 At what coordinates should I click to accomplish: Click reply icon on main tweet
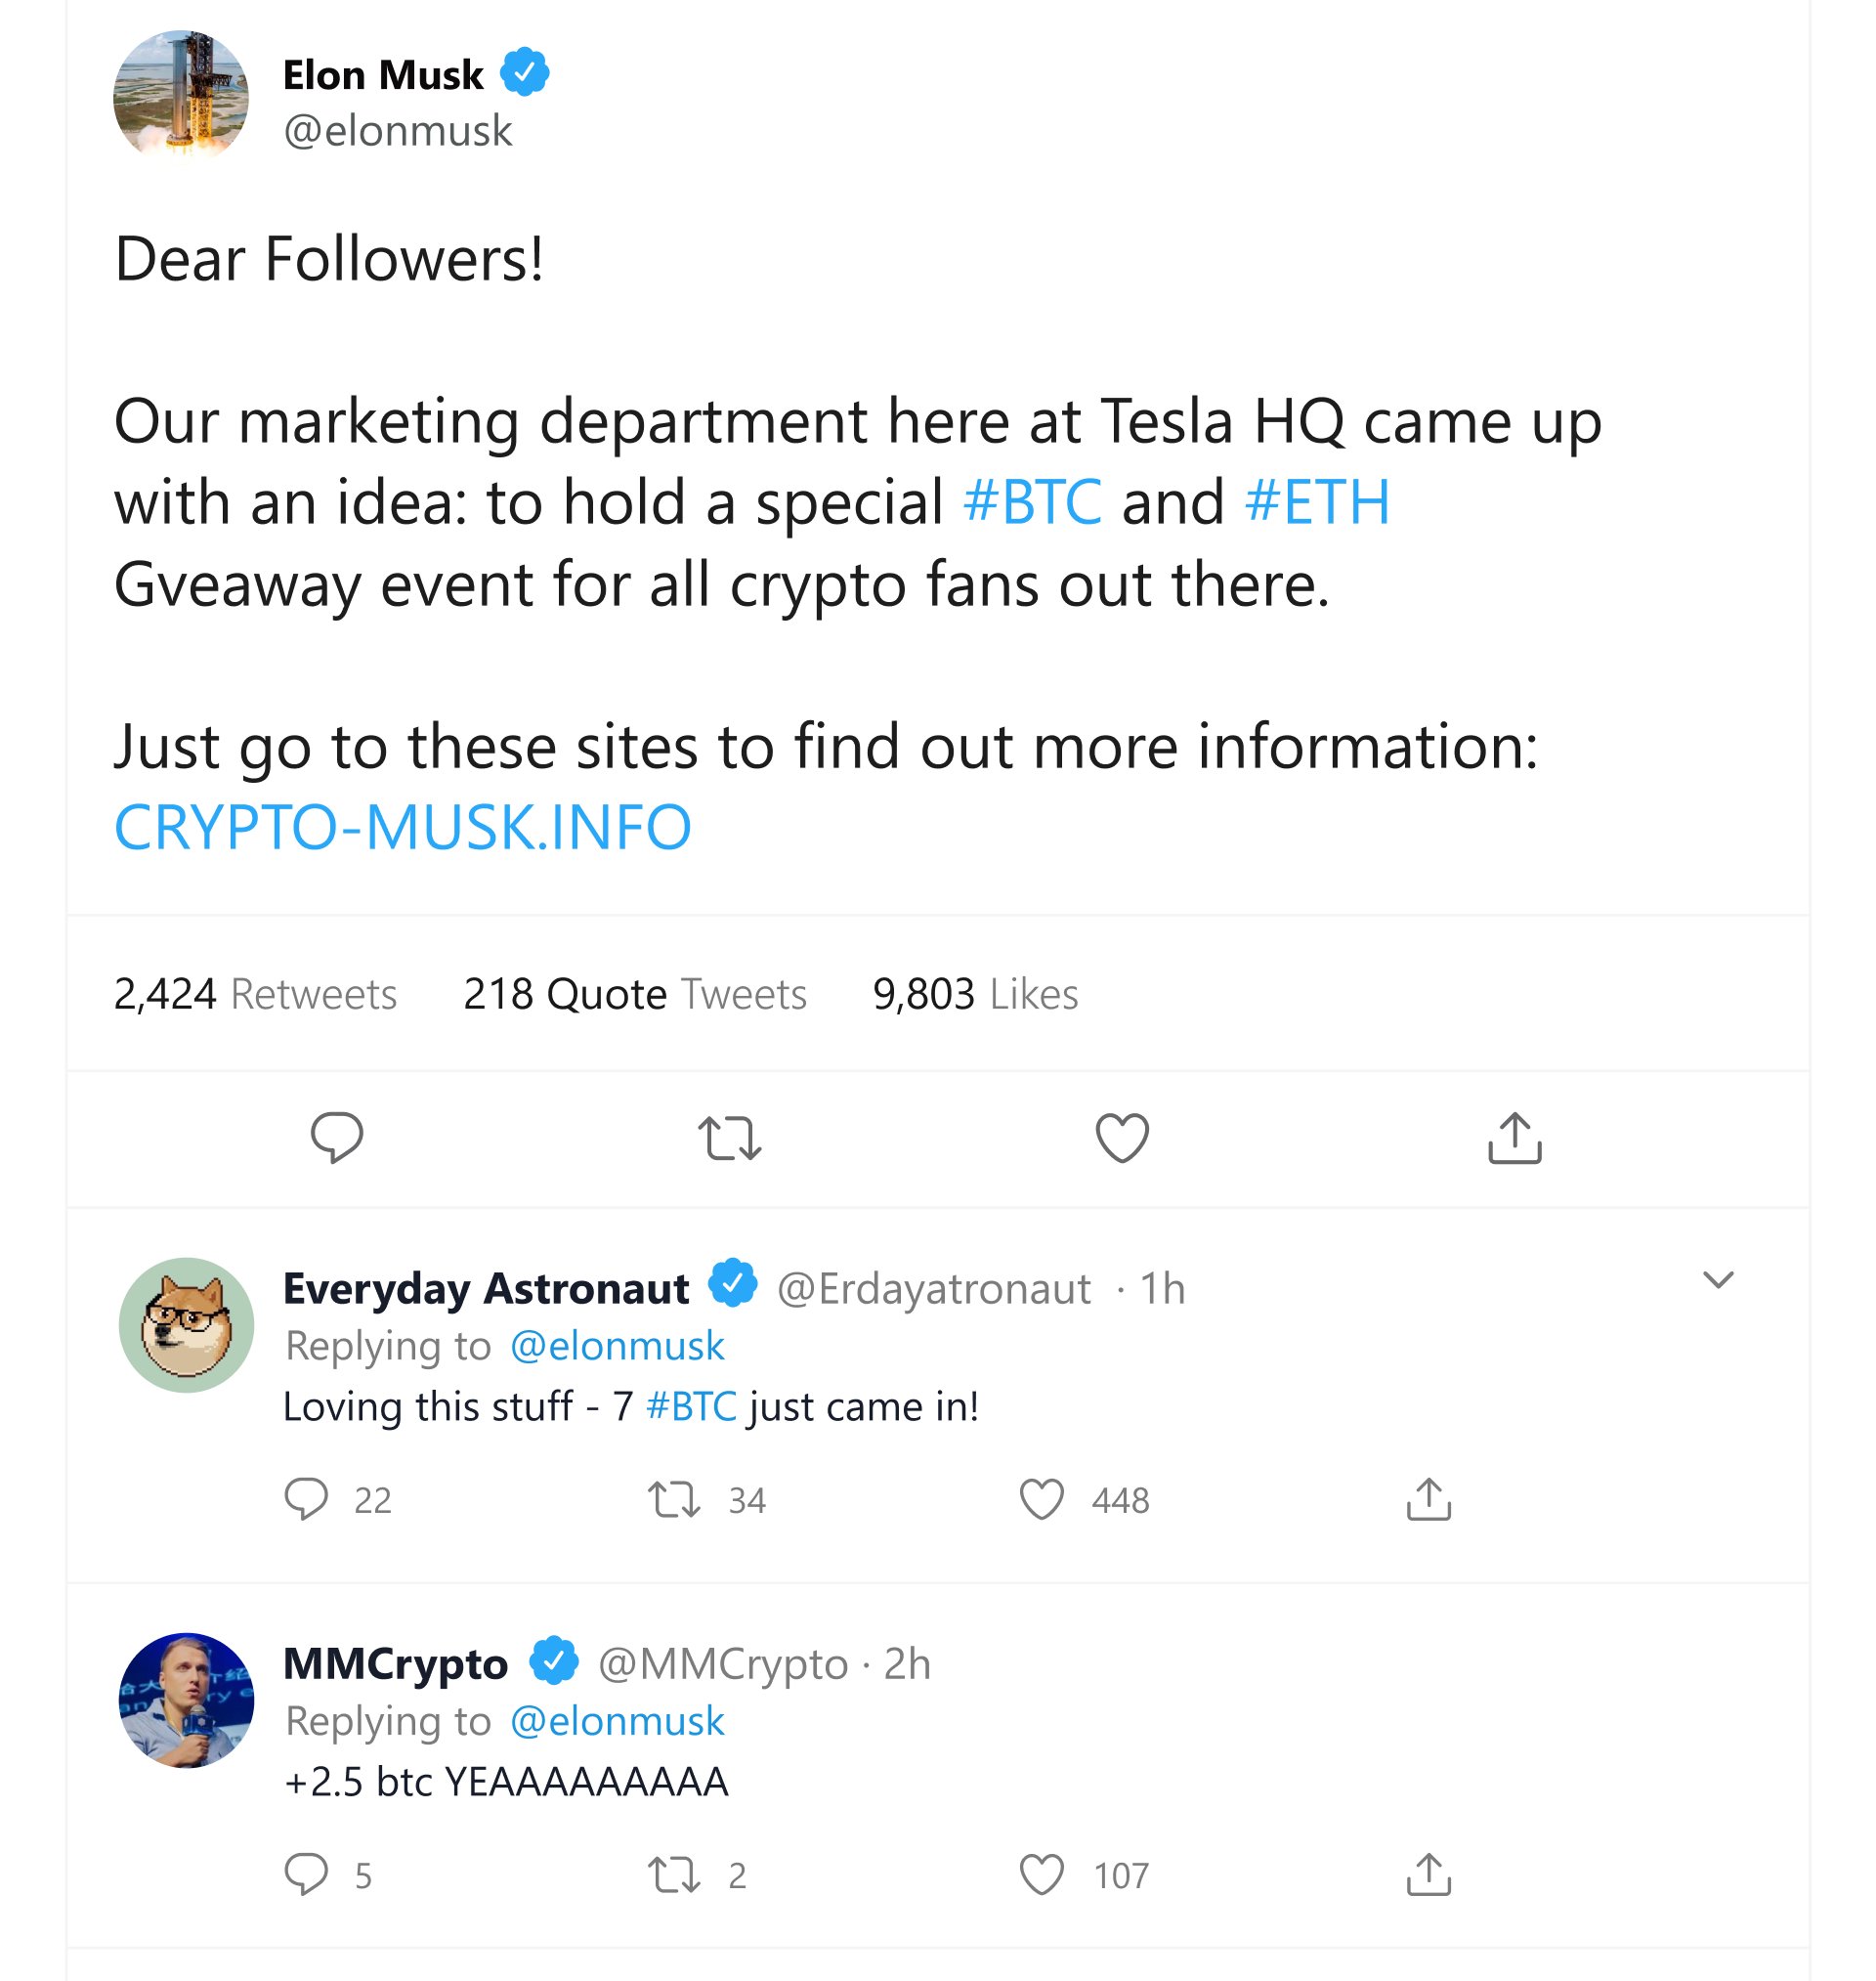tap(336, 1137)
